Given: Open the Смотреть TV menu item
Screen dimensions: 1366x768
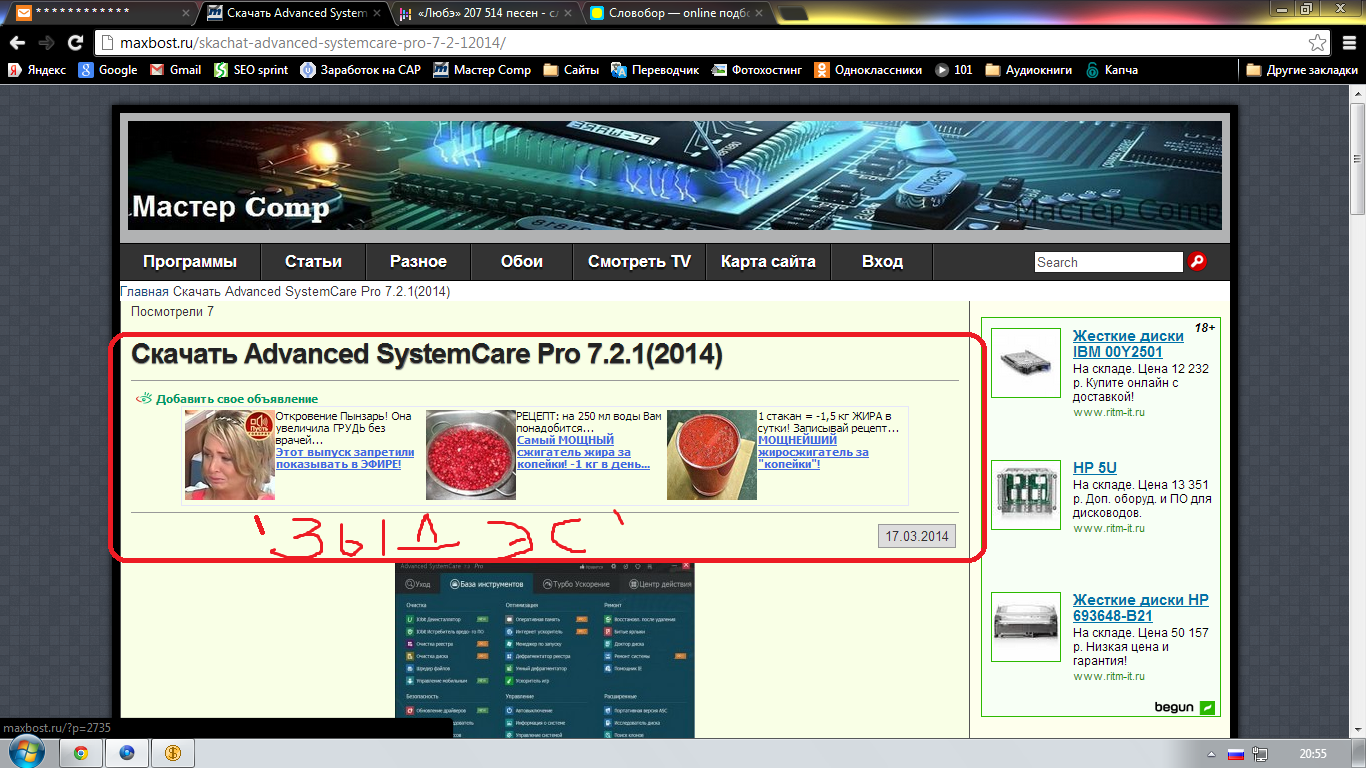Looking at the screenshot, I should tap(639, 262).
